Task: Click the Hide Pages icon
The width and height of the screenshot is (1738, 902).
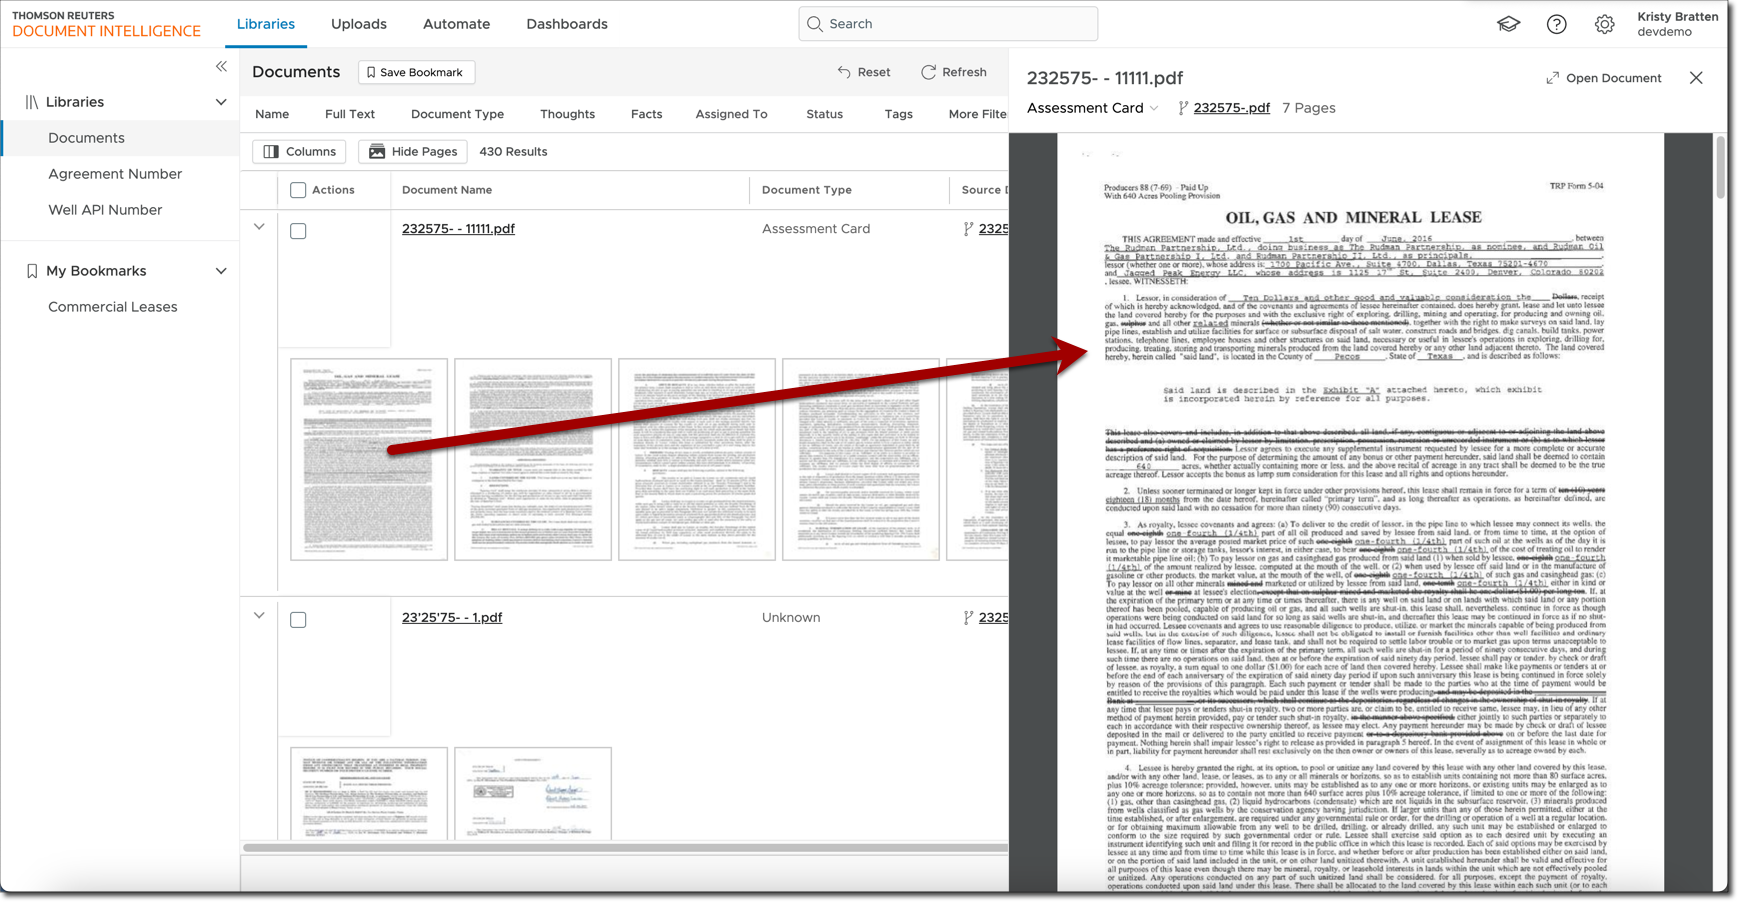Action: [375, 151]
